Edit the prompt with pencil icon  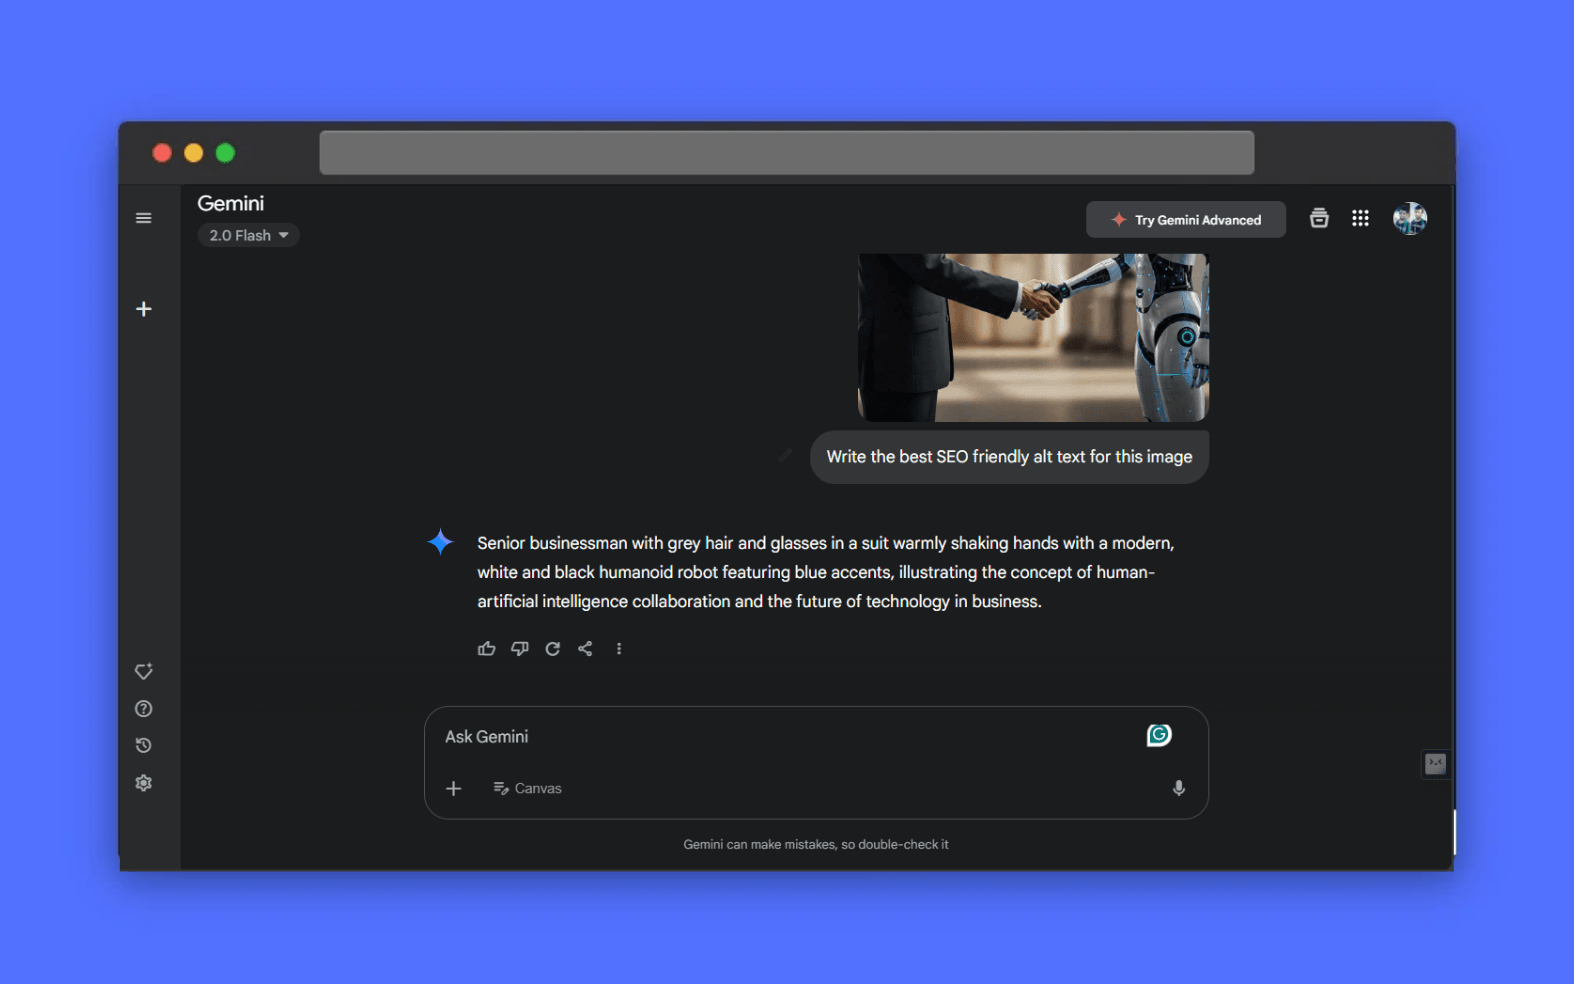click(x=786, y=456)
